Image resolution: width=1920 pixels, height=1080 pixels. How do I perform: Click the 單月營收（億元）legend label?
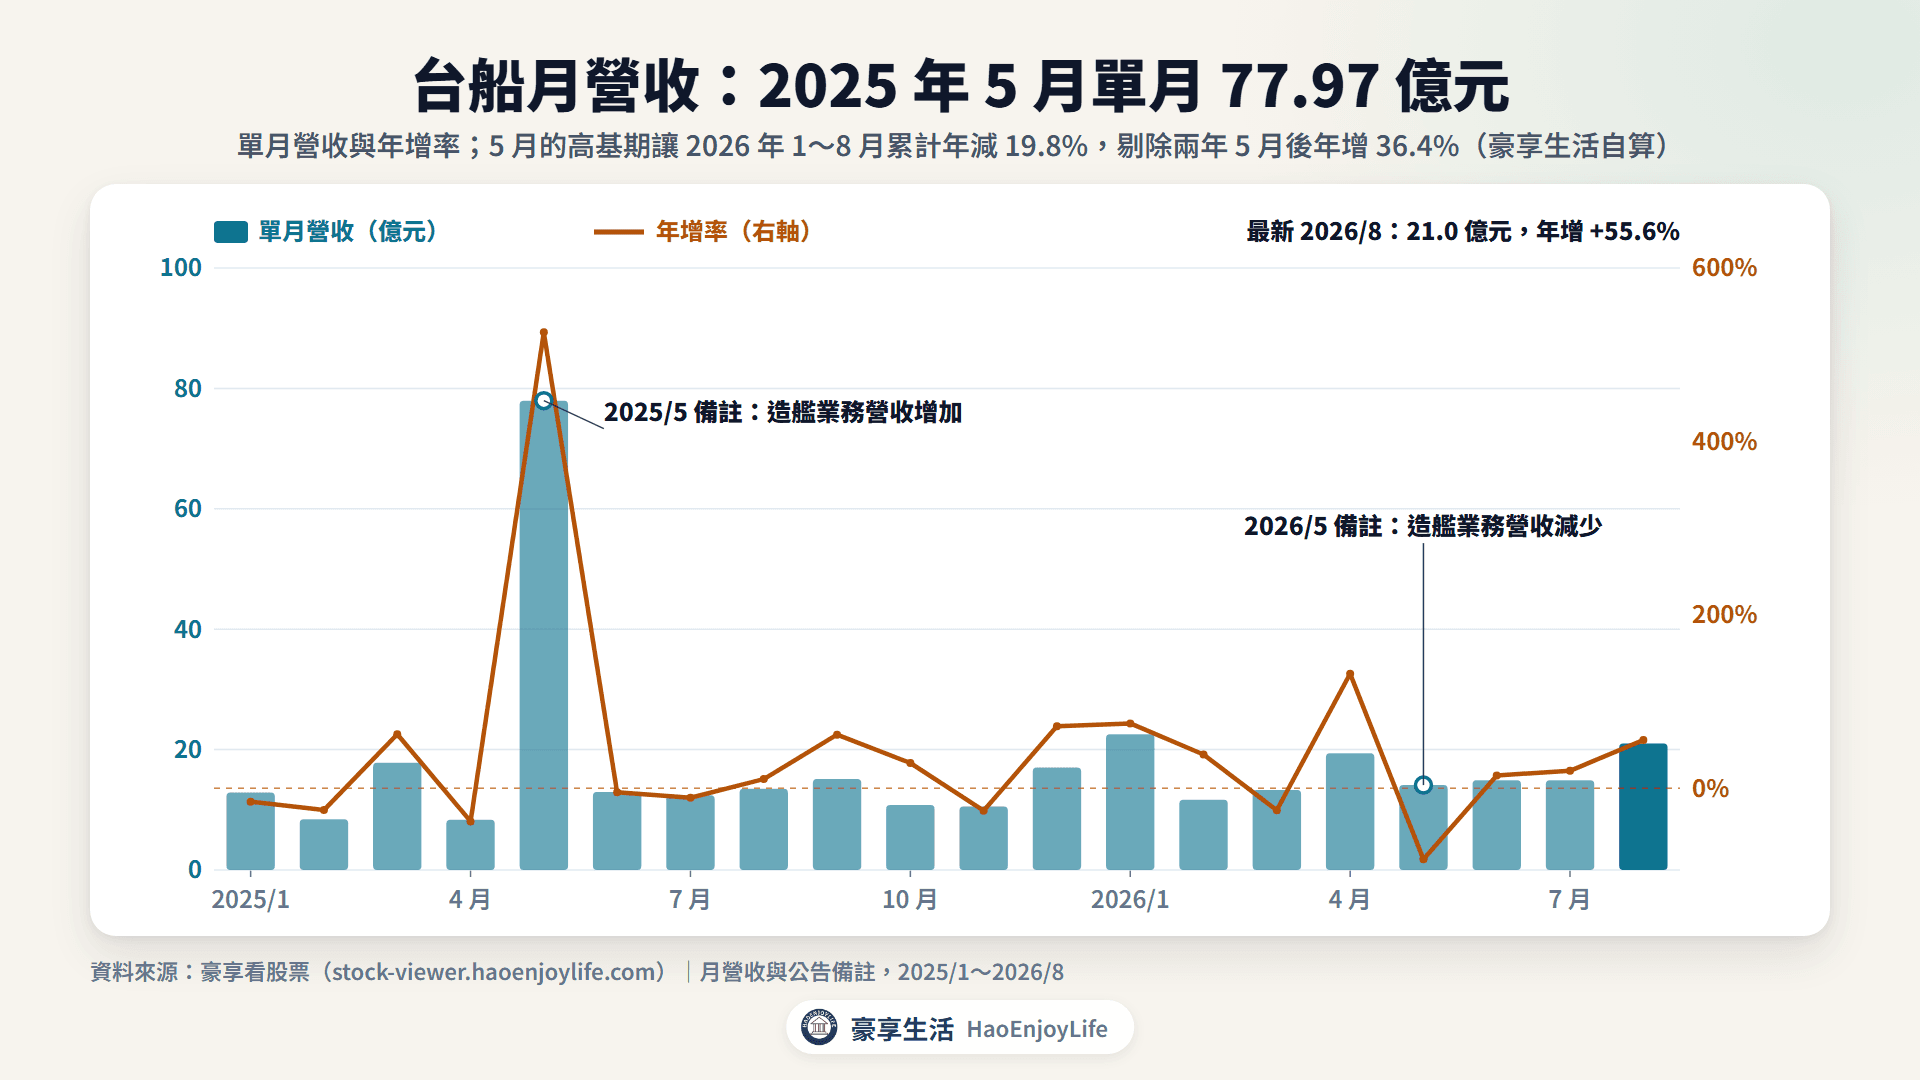(x=348, y=232)
